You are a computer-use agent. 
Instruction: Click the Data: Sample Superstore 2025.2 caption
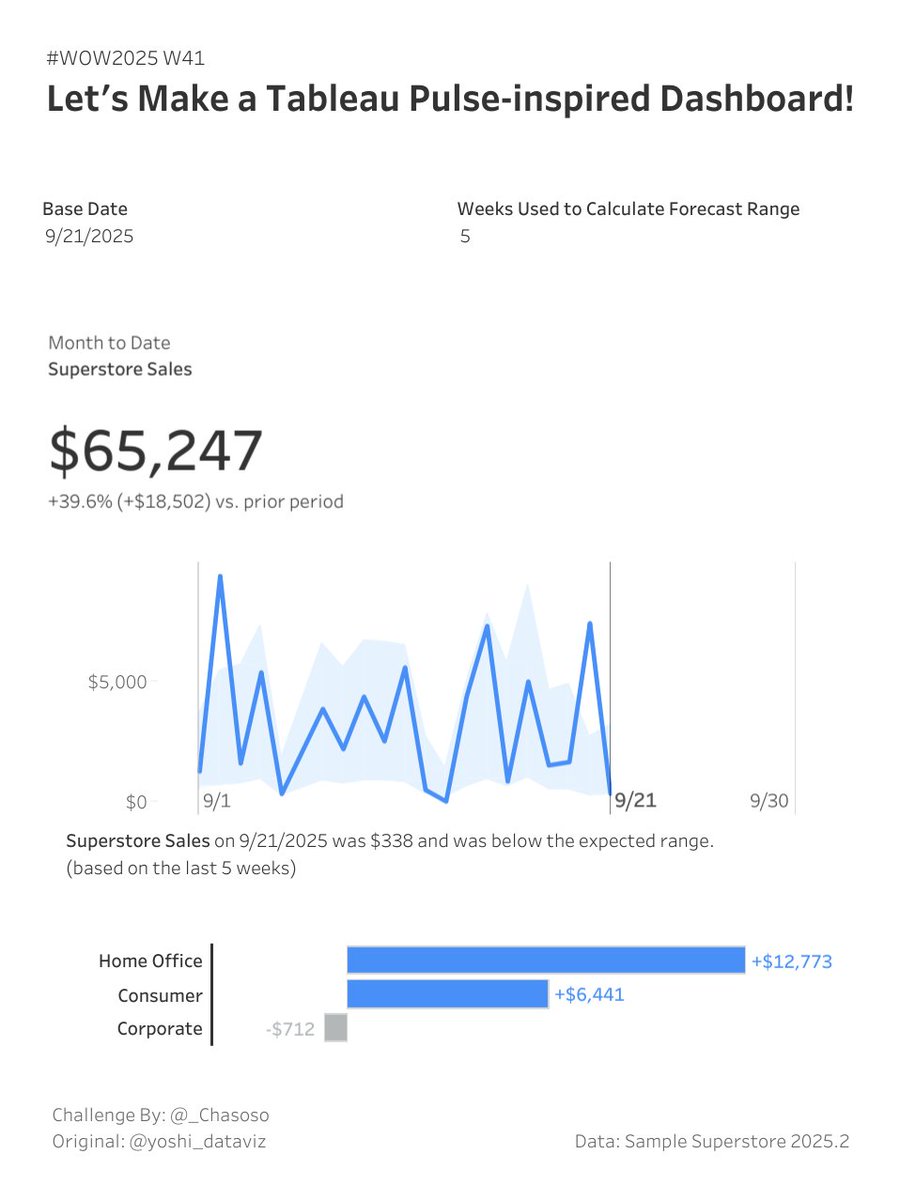(x=712, y=1140)
